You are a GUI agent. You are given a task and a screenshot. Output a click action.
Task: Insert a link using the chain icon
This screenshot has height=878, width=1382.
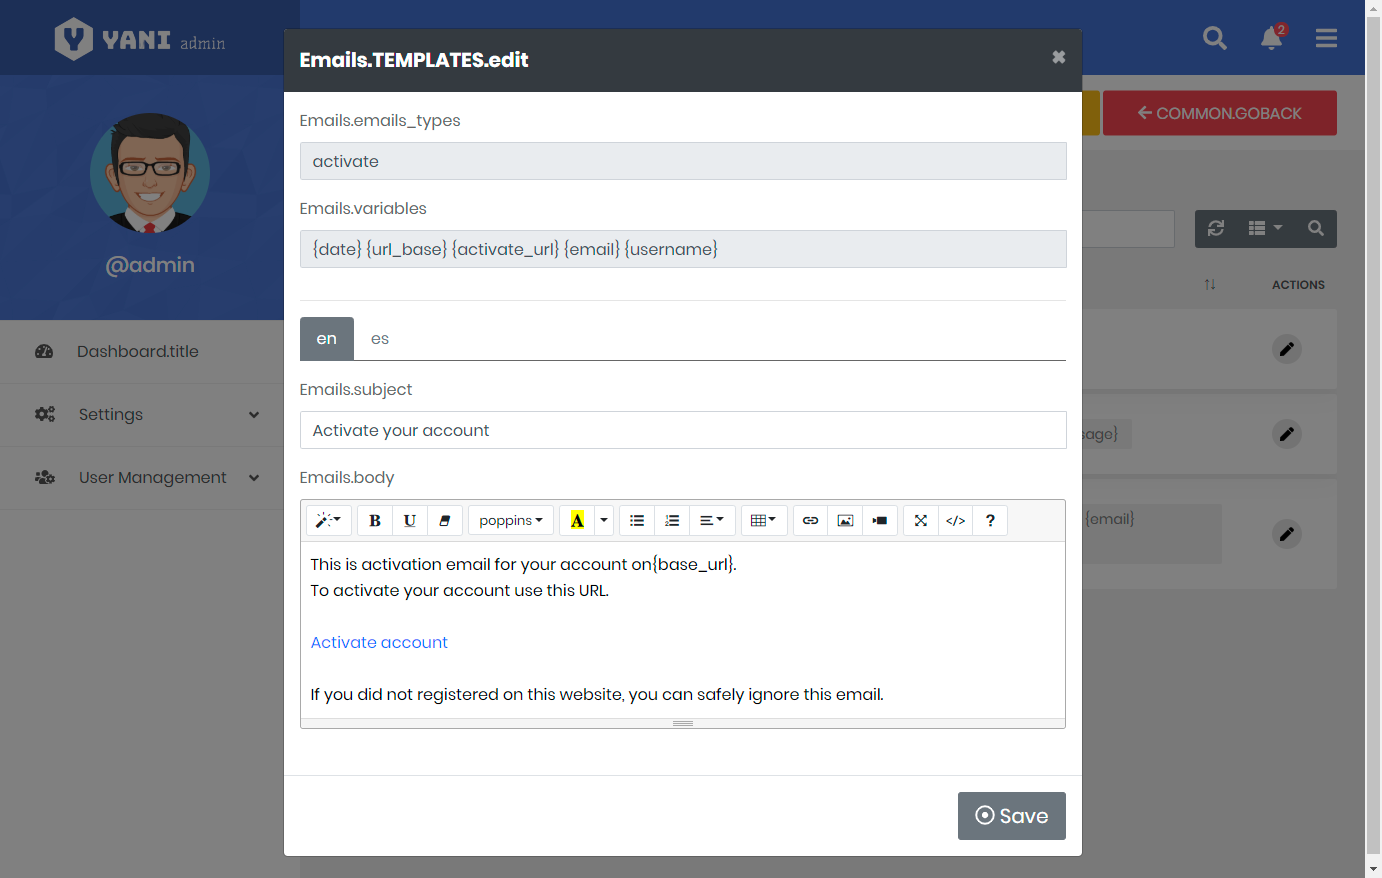click(x=810, y=520)
